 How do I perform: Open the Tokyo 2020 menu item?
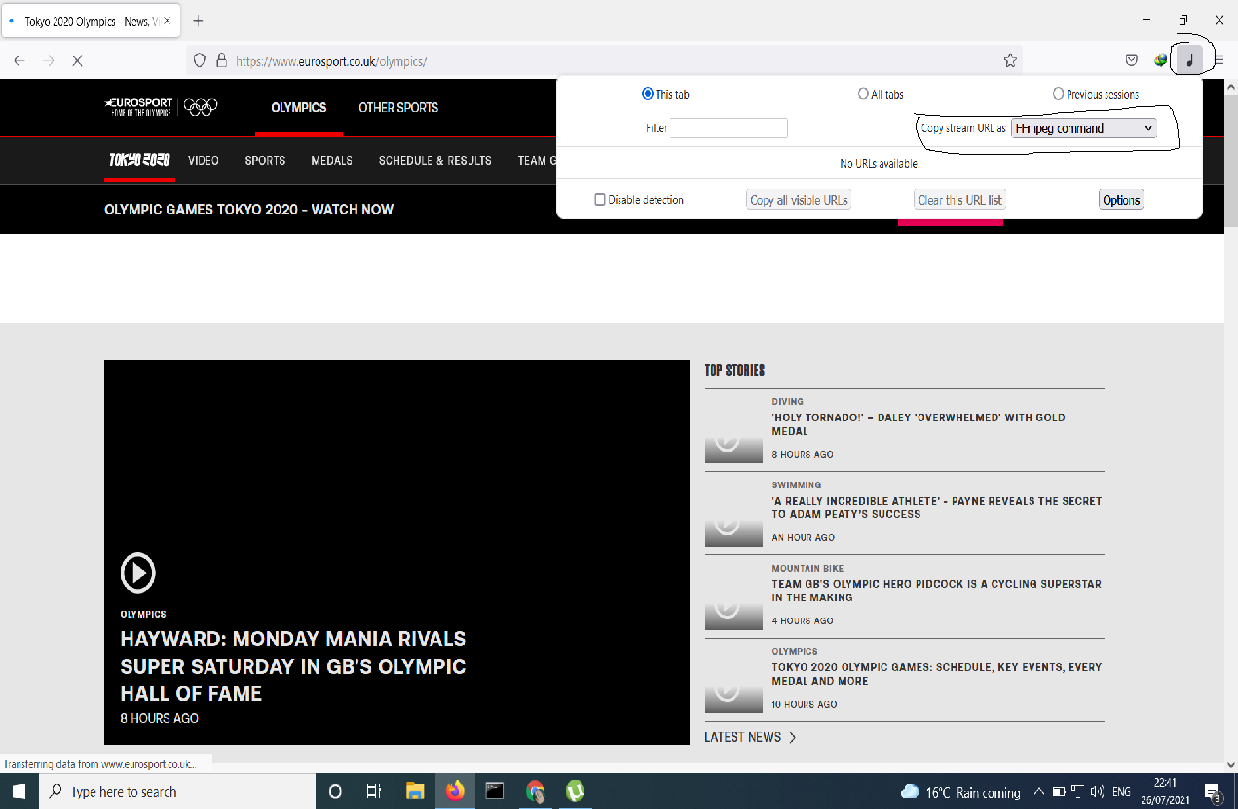point(139,160)
